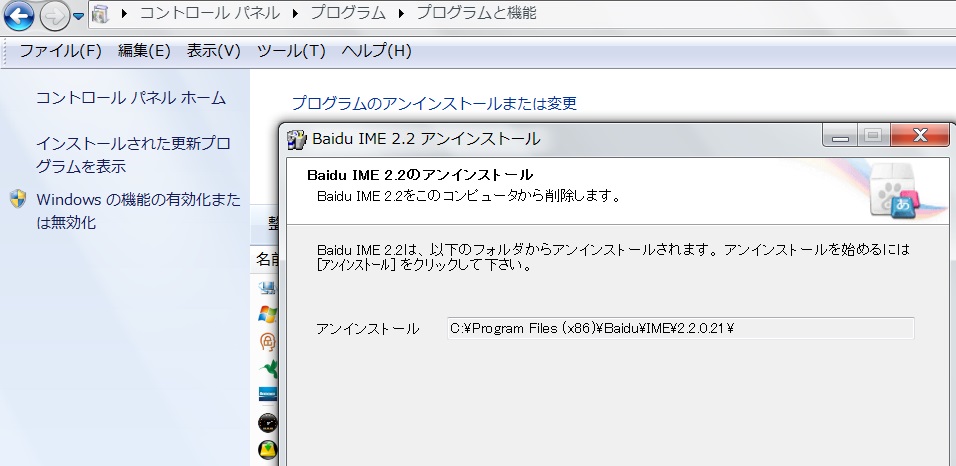Select the black gauge icon program
The width and height of the screenshot is (956, 466).
pyautogui.click(x=267, y=423)
